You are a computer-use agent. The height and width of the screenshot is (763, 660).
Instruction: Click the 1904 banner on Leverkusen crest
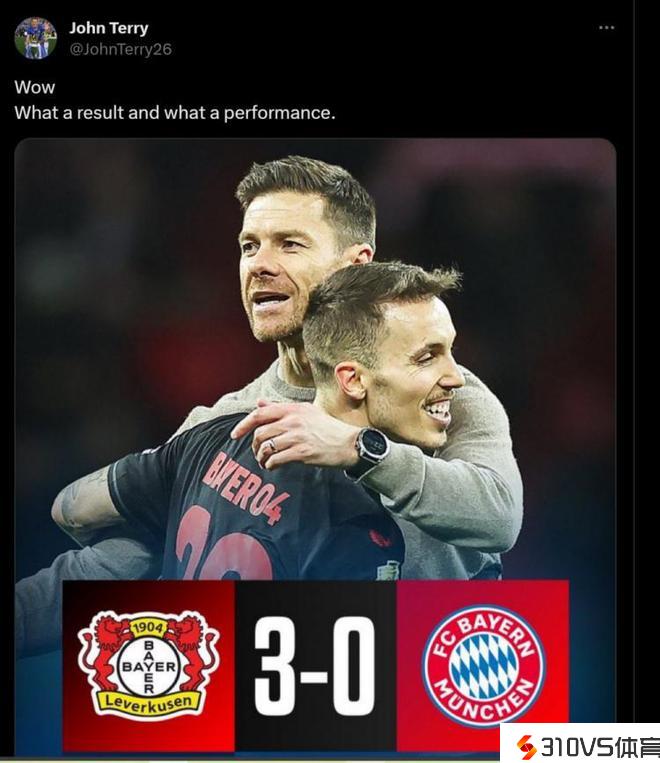148,627
